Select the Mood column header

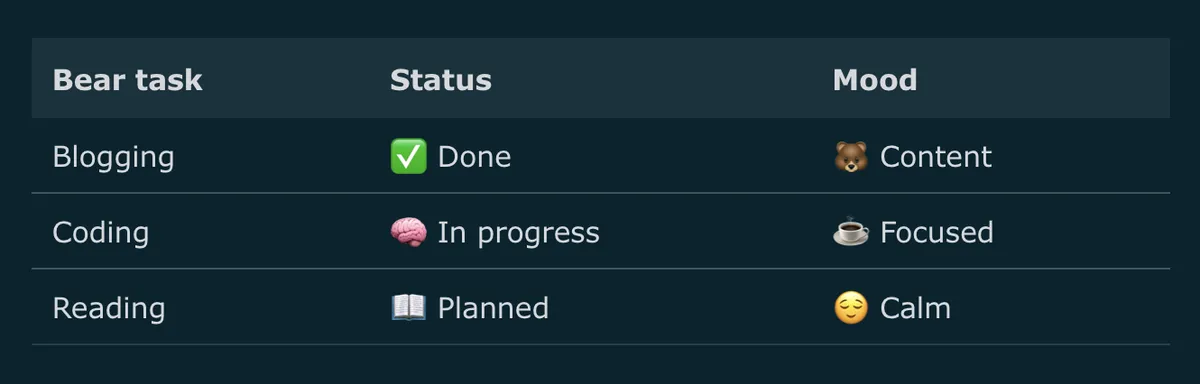pyautogui.click(x=875, y=80)
